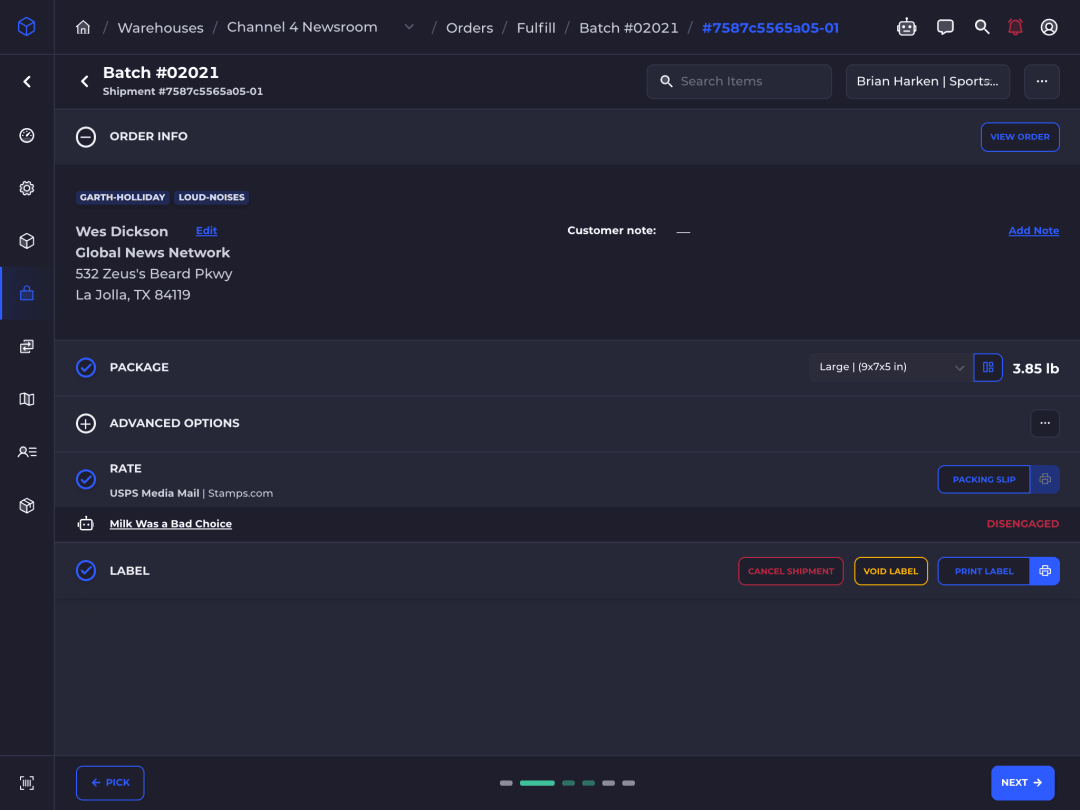Image resolution: width=1080 pixels, height=810 pixels.
Task: Open the red notifications bell
Action: tap(1015, 28)
